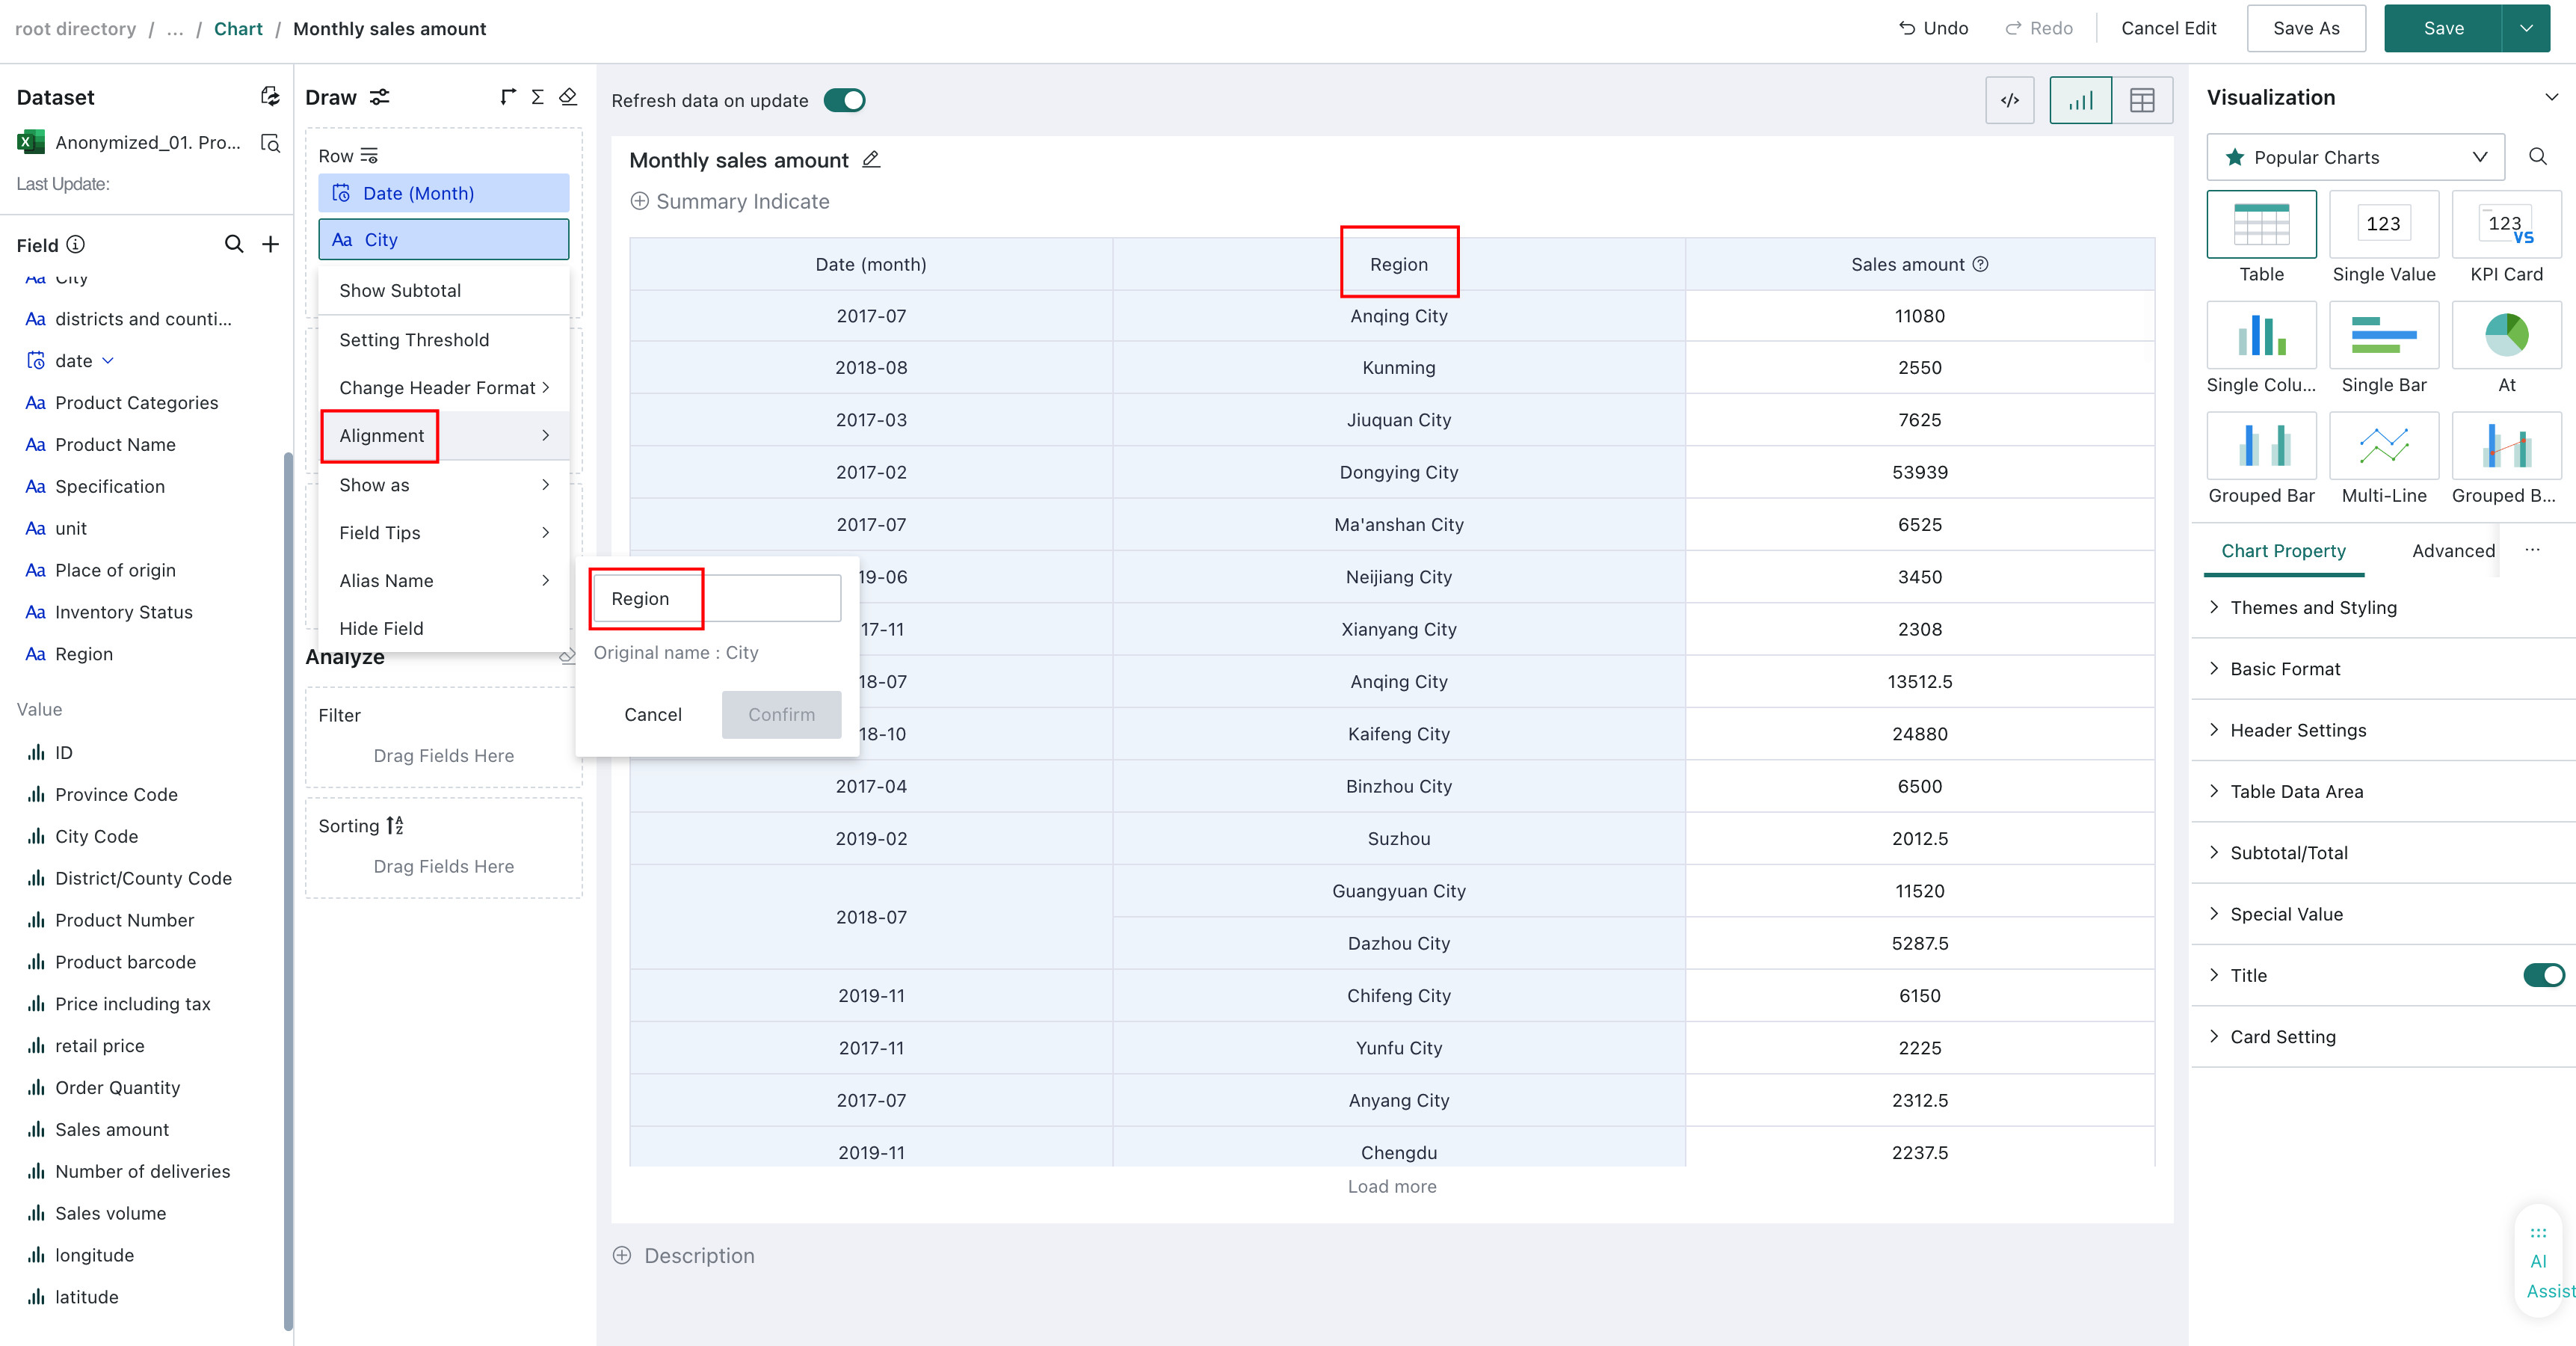The height and width of the screenshot is (1346, 2576).
Task: Expand the date field dropdown chevron
Action: tap(108, 361)
